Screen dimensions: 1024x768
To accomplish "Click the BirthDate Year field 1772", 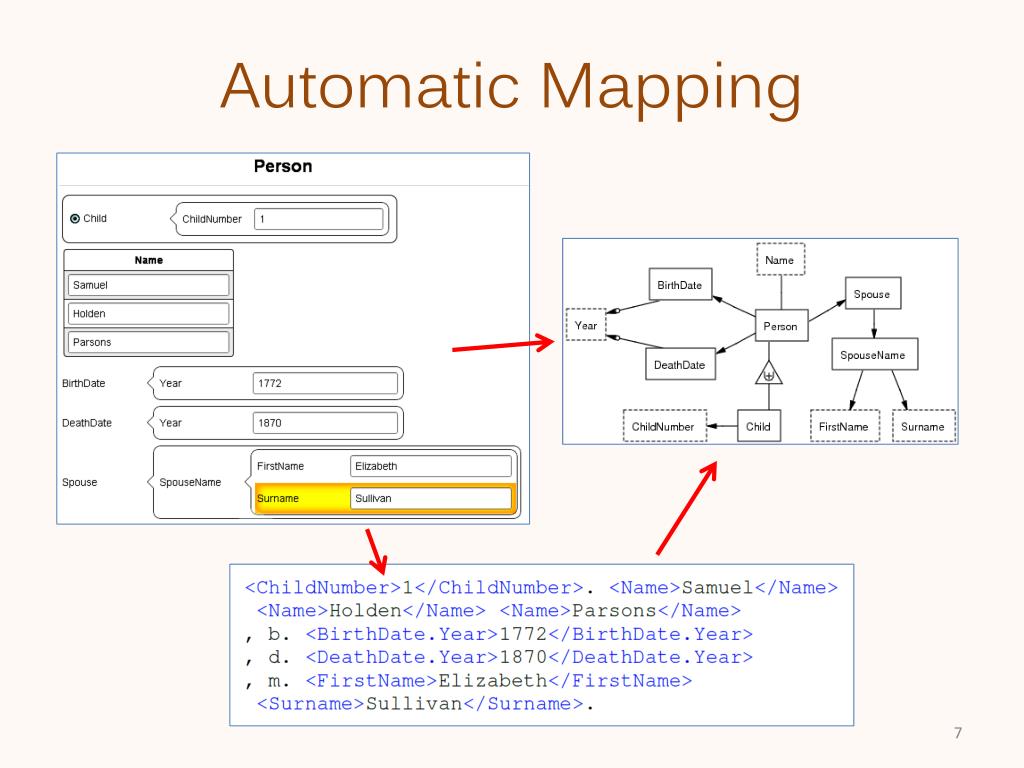I will click(x=325, y=383).
